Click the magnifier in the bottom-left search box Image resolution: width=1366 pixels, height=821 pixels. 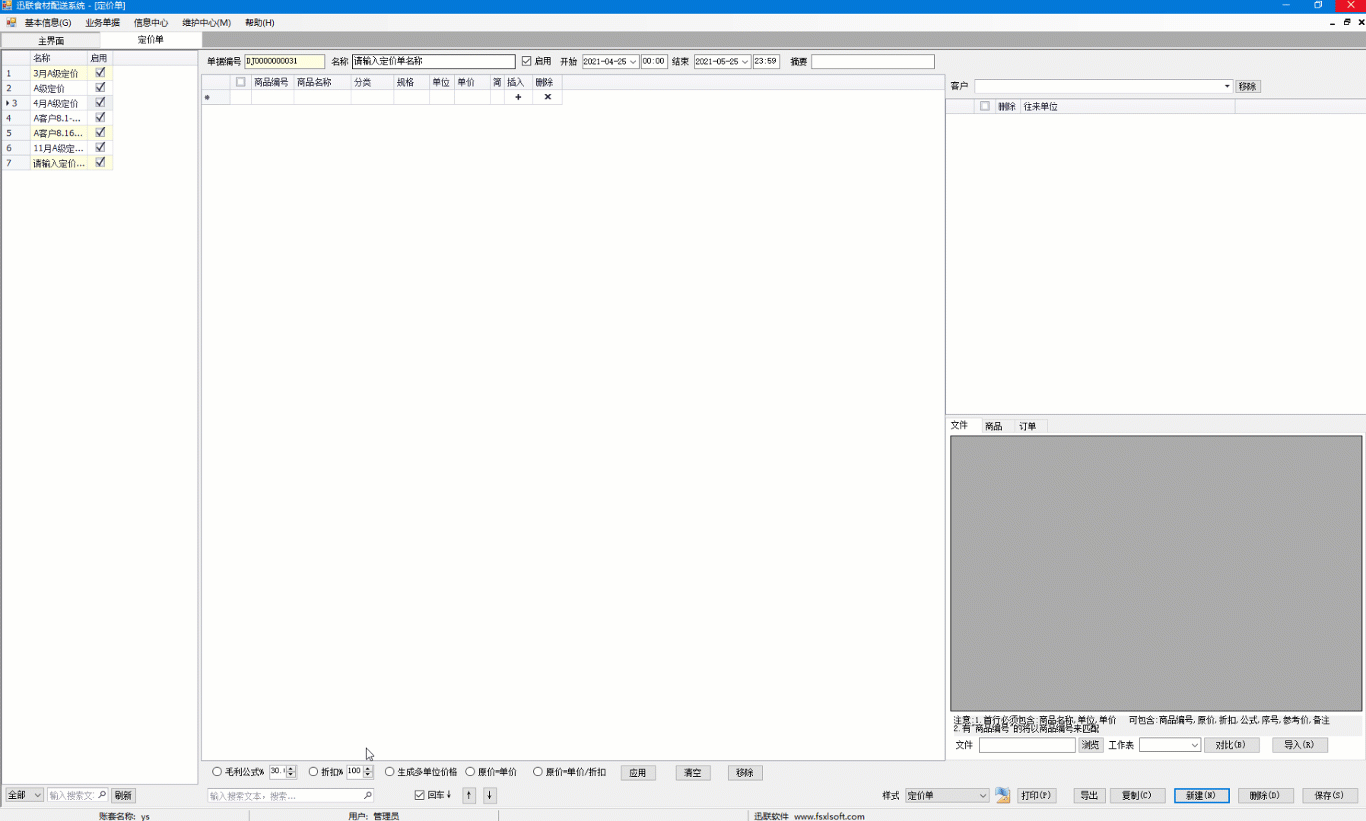[x=101, y=795]
